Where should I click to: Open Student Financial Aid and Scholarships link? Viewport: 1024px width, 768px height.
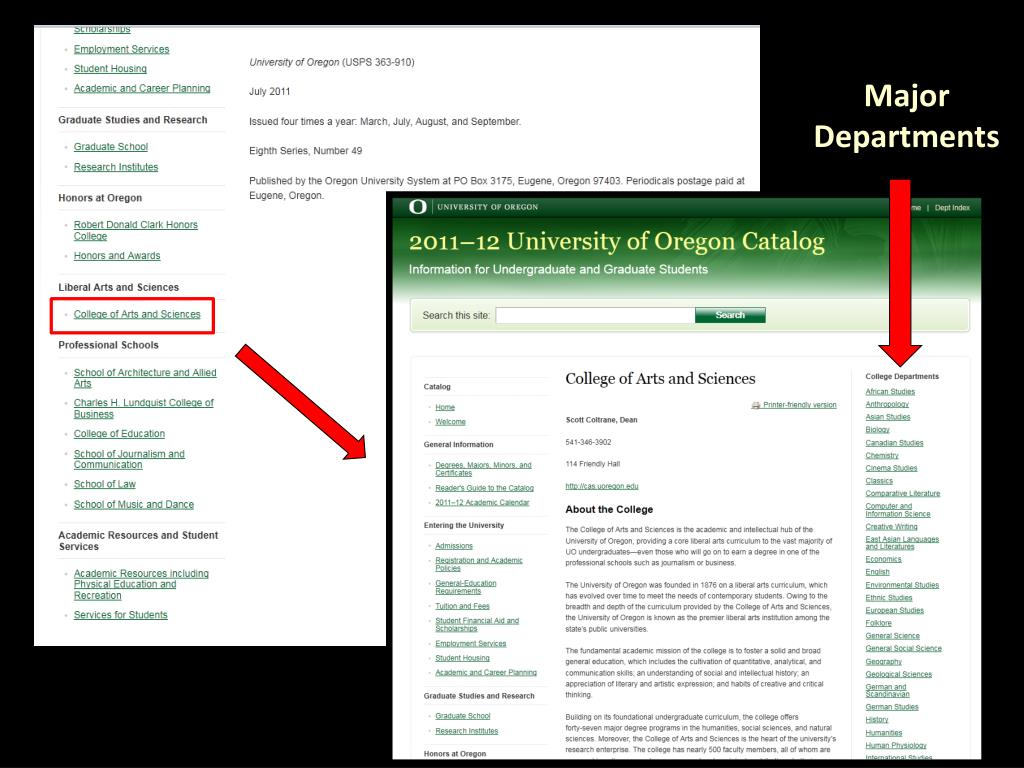(477, 624)
